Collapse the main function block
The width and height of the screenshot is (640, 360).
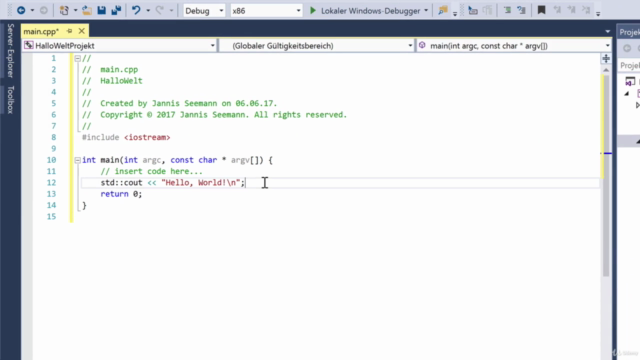77,160
